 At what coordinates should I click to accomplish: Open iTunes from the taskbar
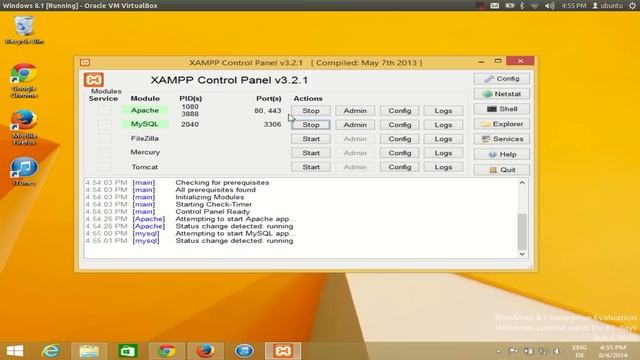coord(244,351)
